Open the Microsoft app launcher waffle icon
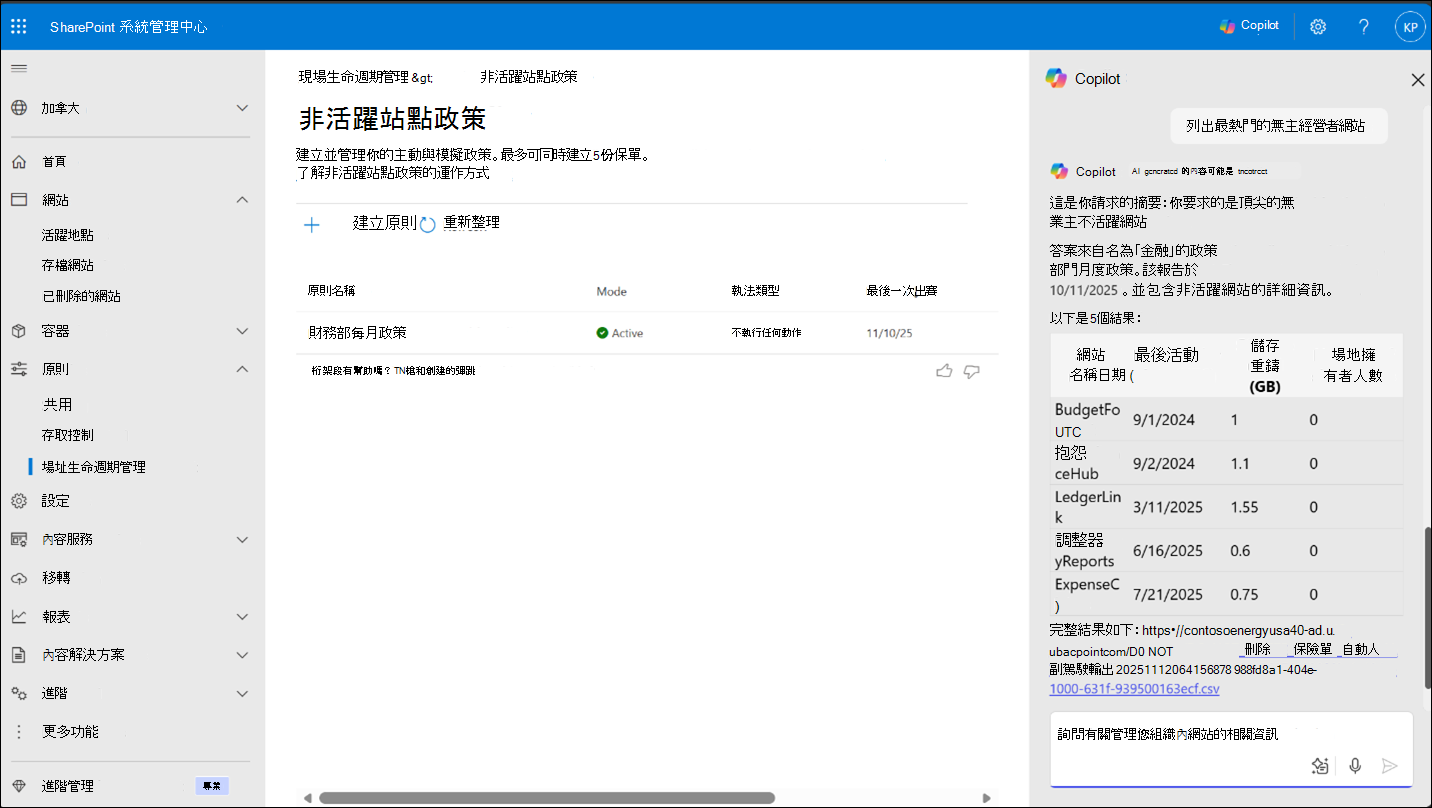This screenshot has width=1432, height=808. point(18,26)
